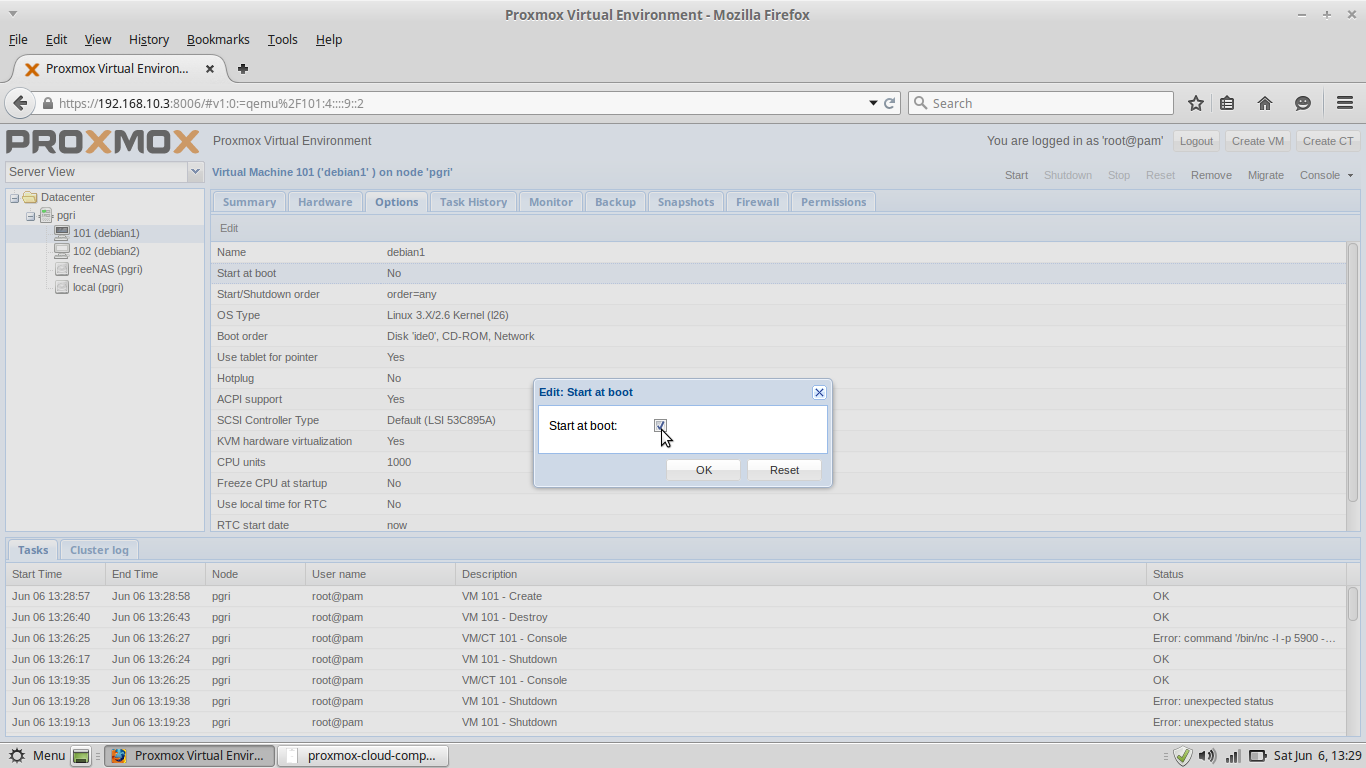Open a new tab with the plus icon

tap(242, 69)
